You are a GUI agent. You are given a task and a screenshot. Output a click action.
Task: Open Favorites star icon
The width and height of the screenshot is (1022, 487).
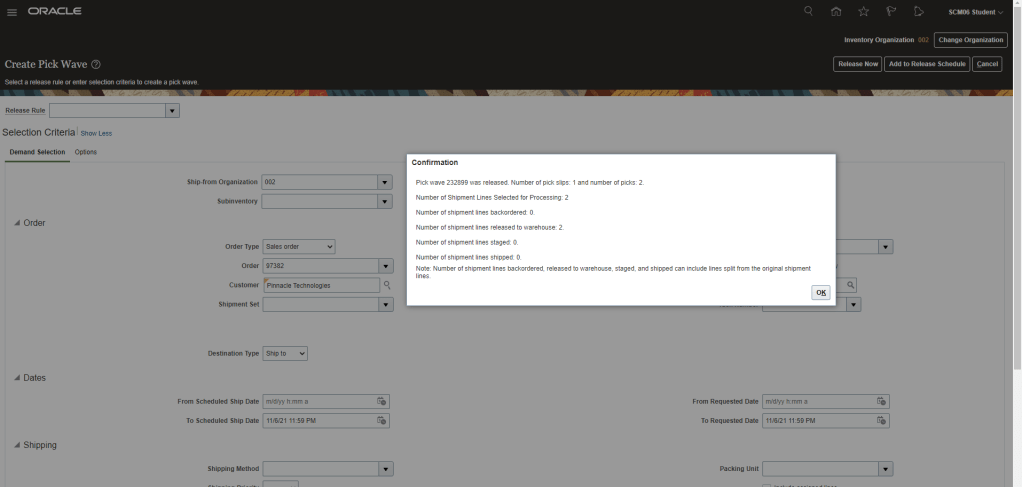tap(863, 12)
